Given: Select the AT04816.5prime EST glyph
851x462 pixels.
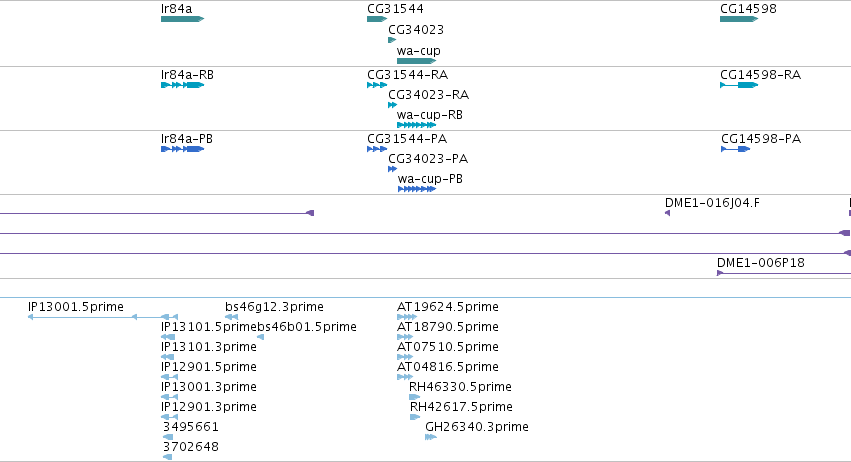Looking at the screenshot, I should [405, 377].
